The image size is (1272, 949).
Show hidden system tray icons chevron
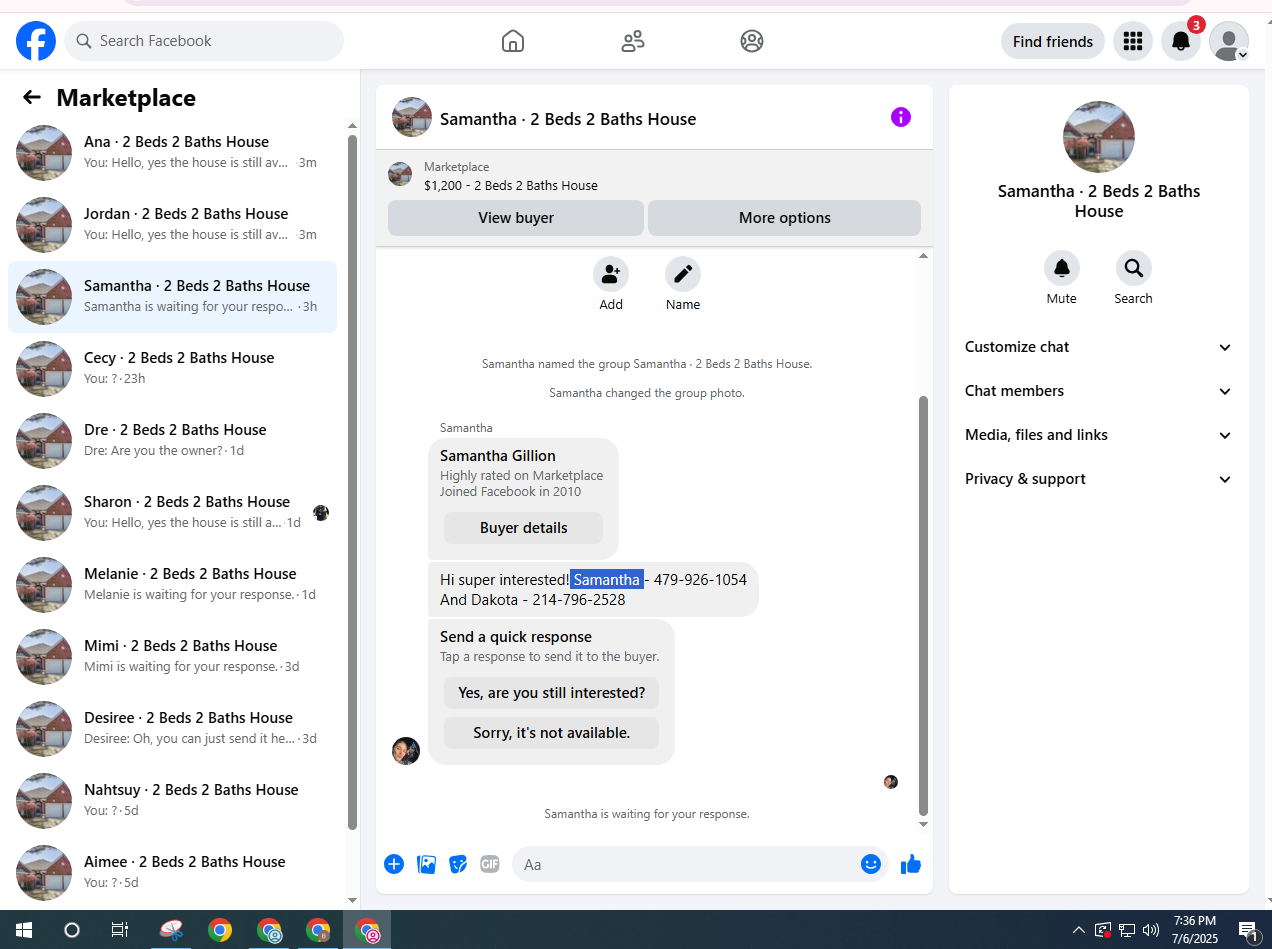coord(1078,930)
